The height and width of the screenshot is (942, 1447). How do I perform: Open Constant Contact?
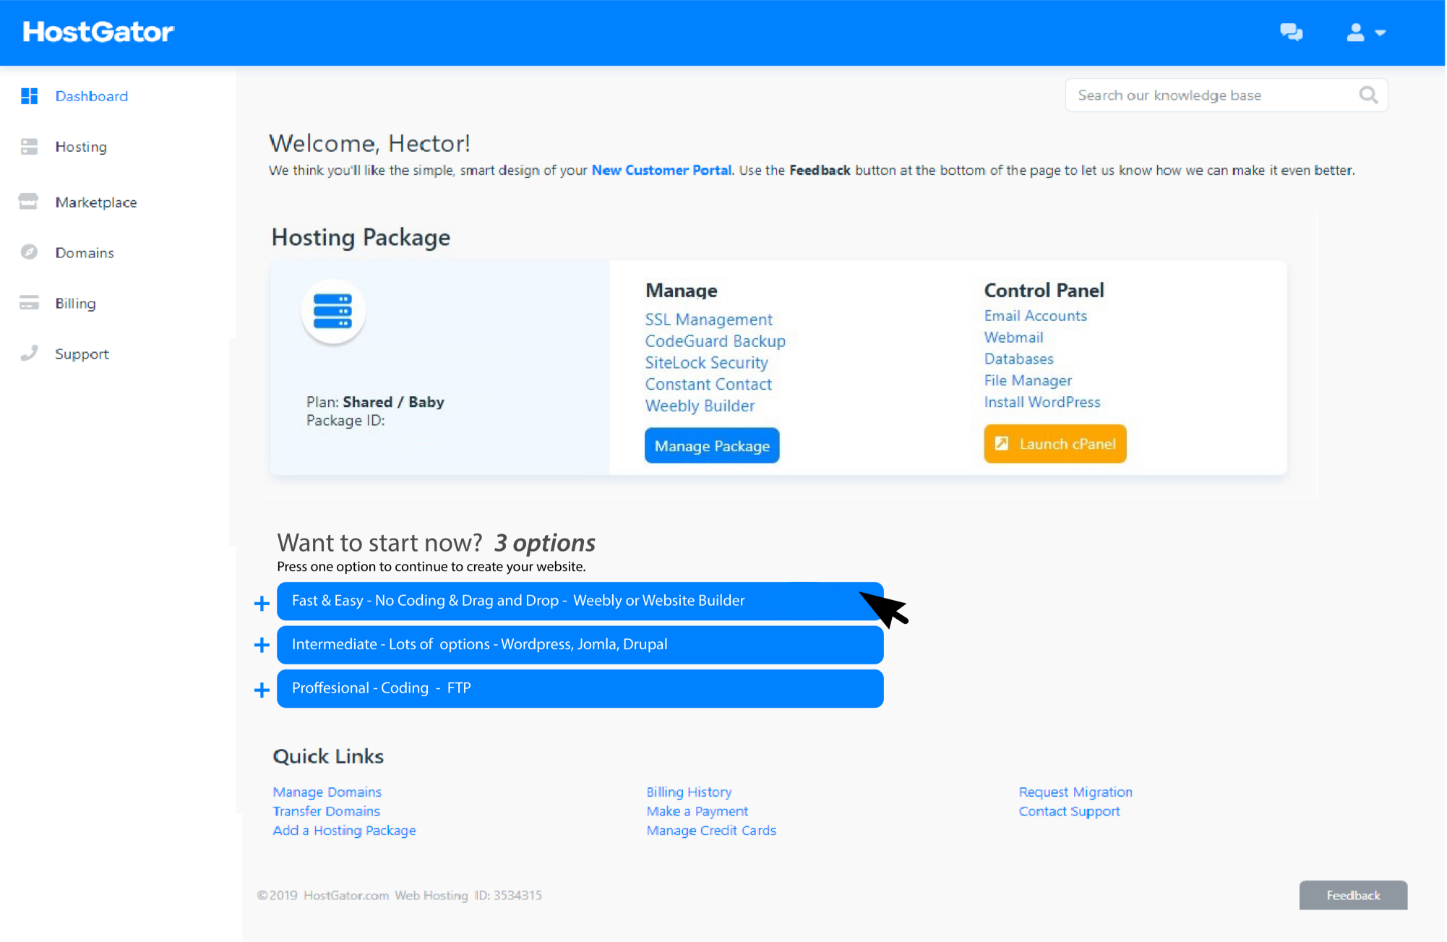point(708,384)
